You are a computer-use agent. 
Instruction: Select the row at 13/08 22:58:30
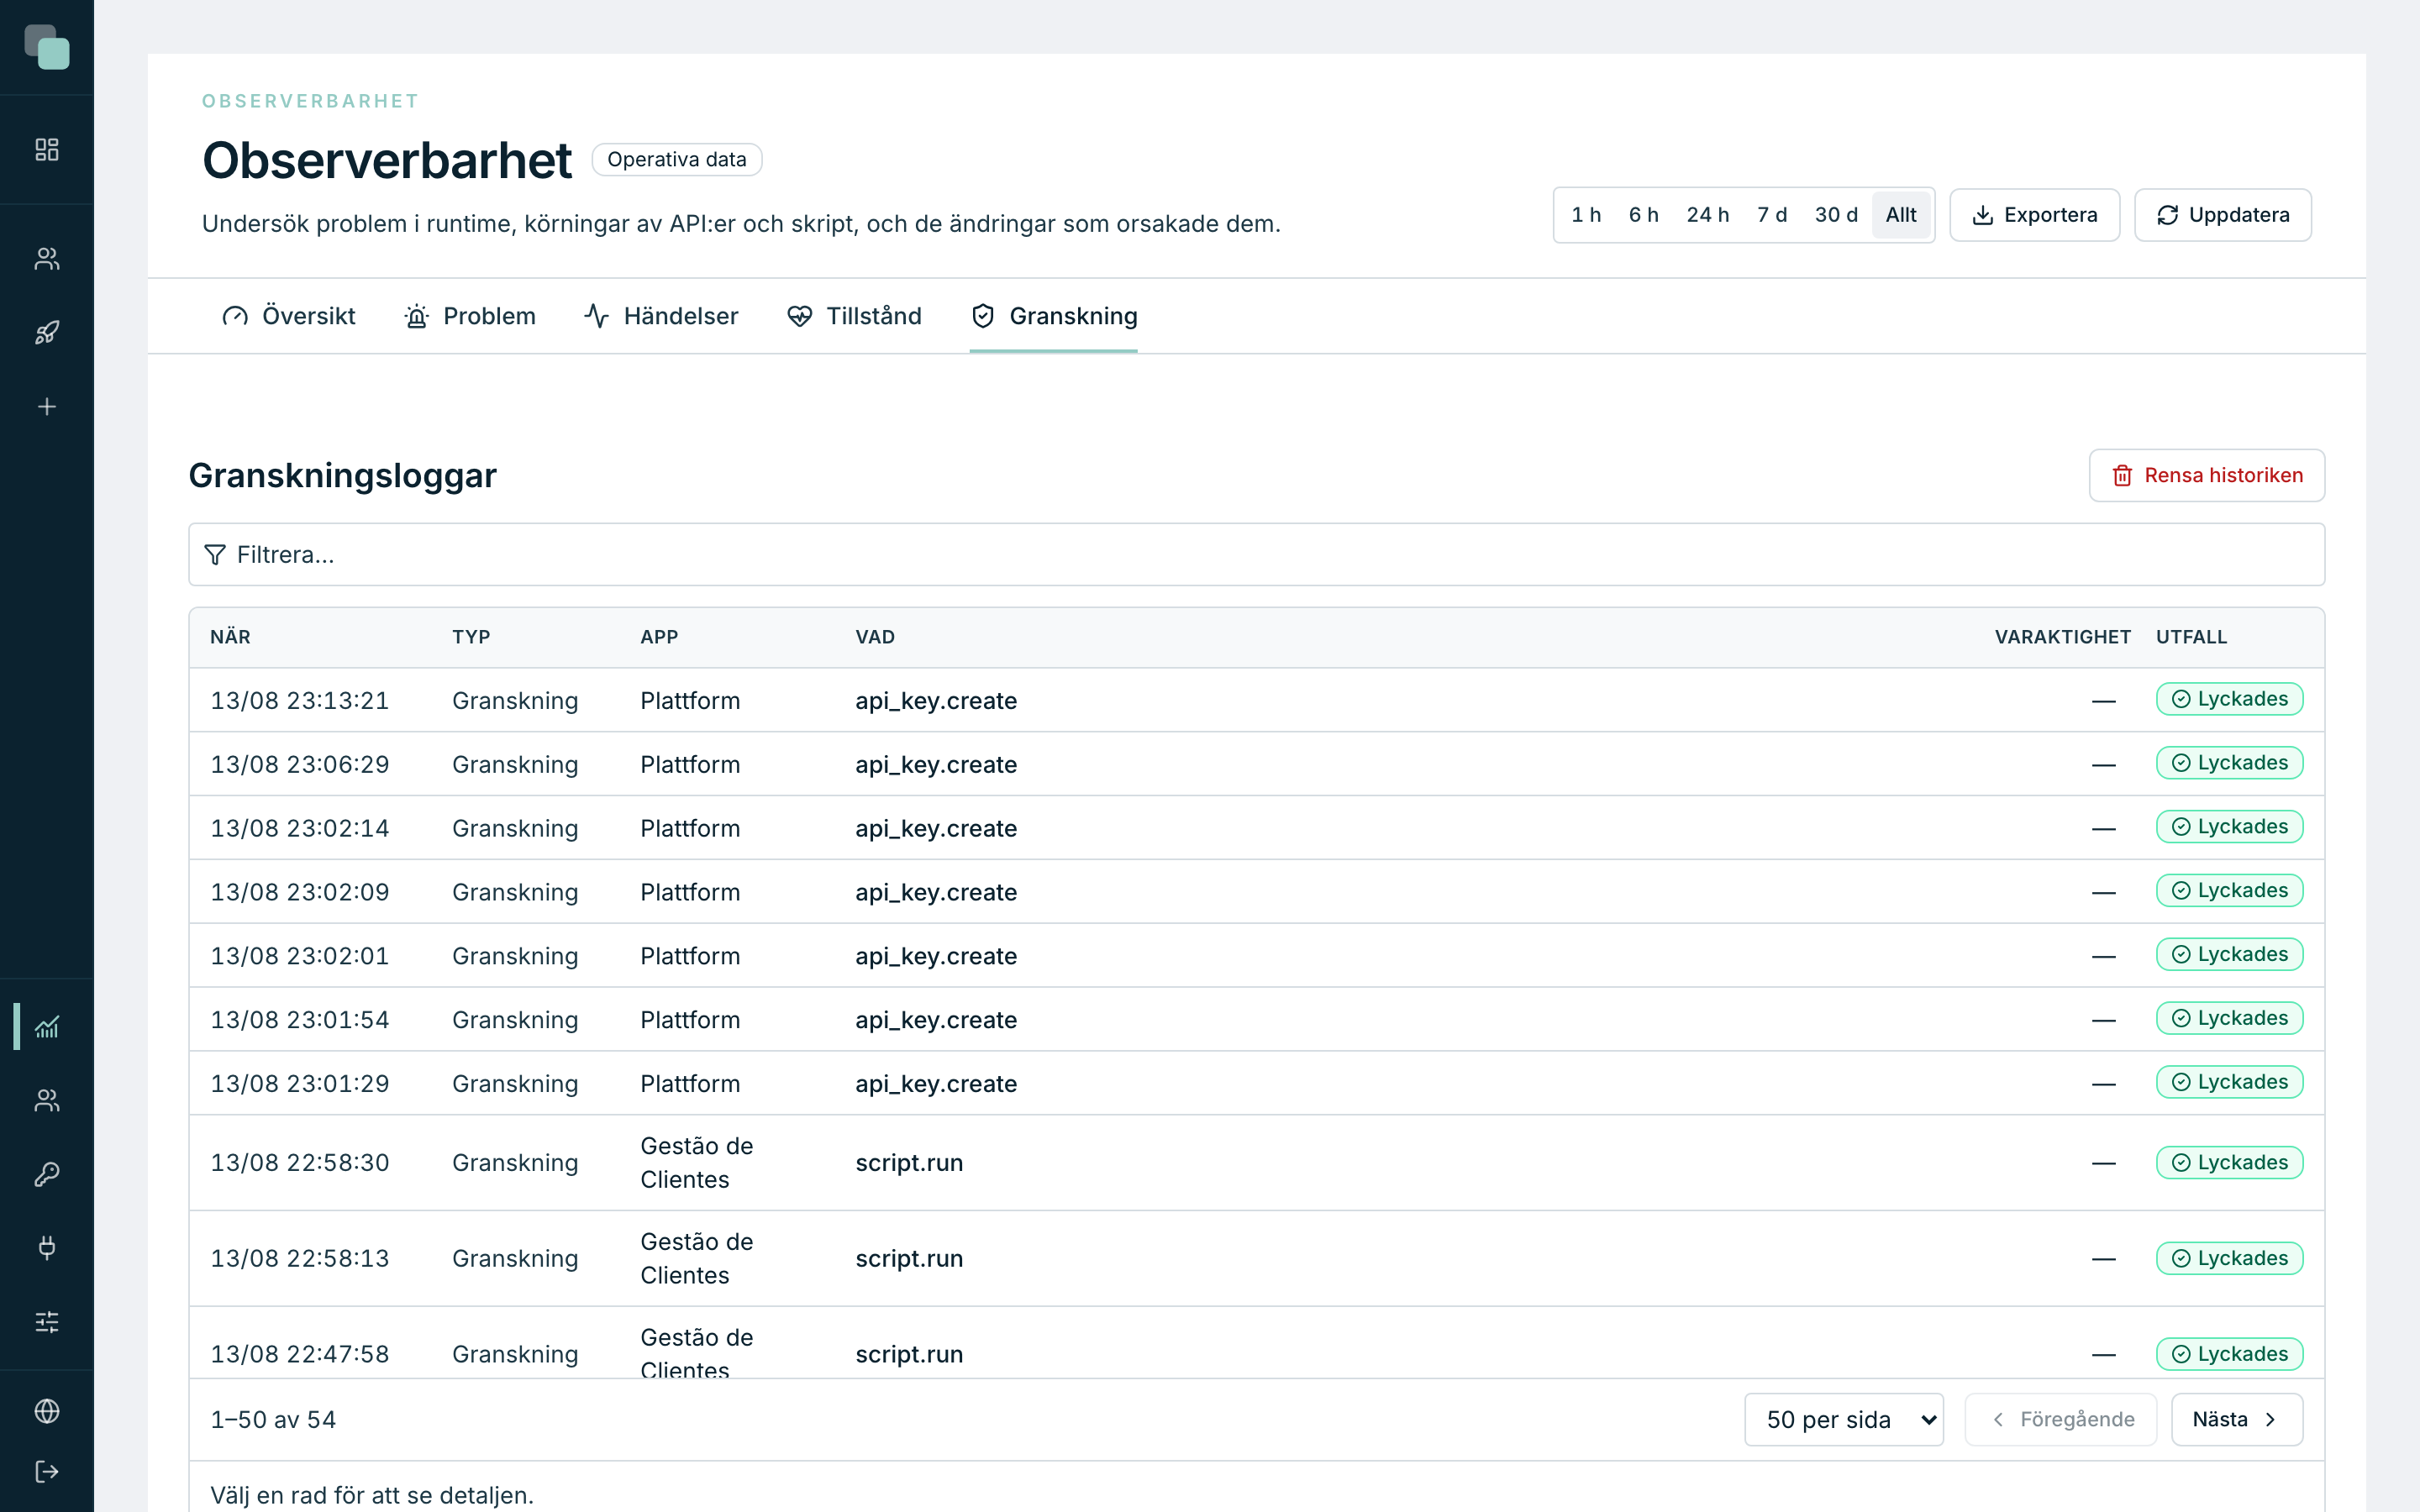(x=1257, y=1163)
